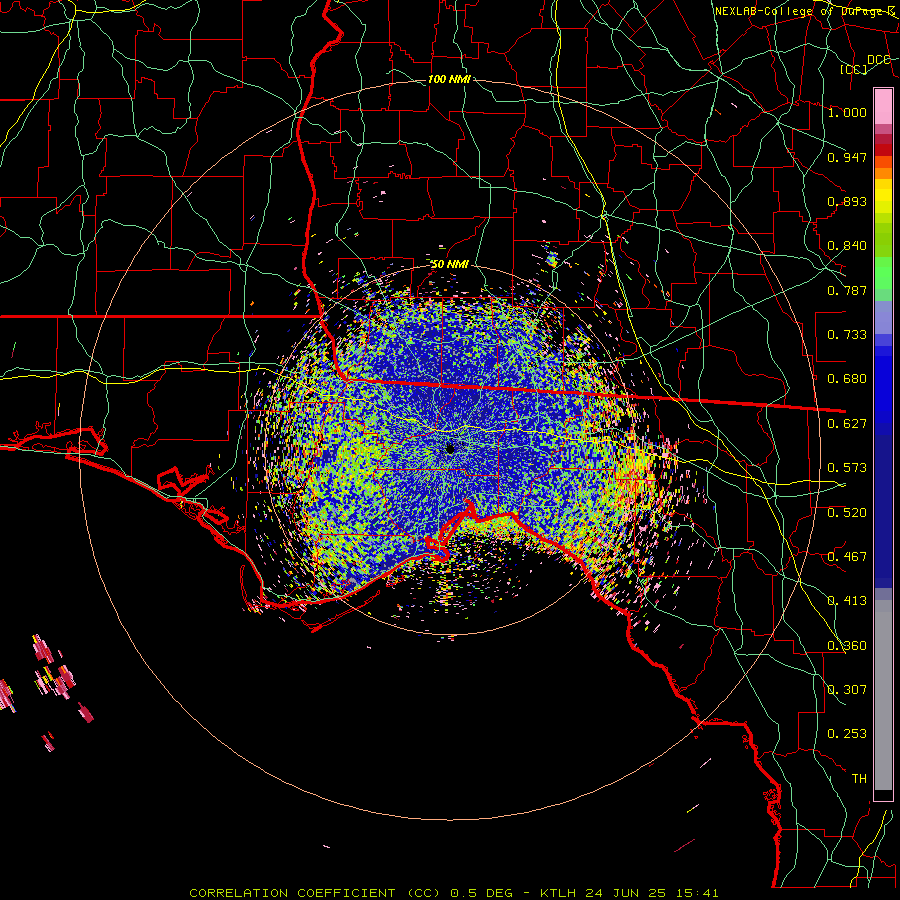Screen dimensions: 900x900
Task: Select the 0.893 scale value
Action: (847, 201)
